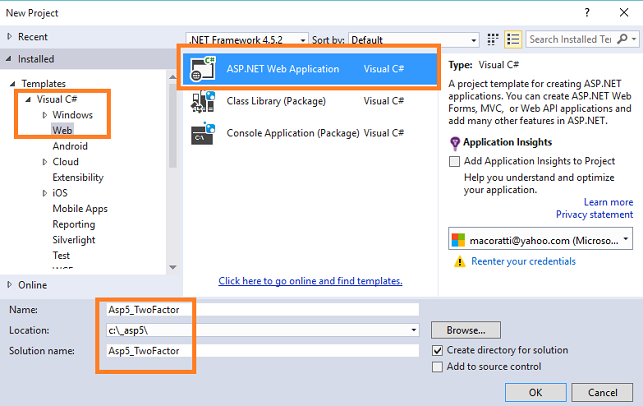Click the Console Application (Package) template icon

point(203,134)
